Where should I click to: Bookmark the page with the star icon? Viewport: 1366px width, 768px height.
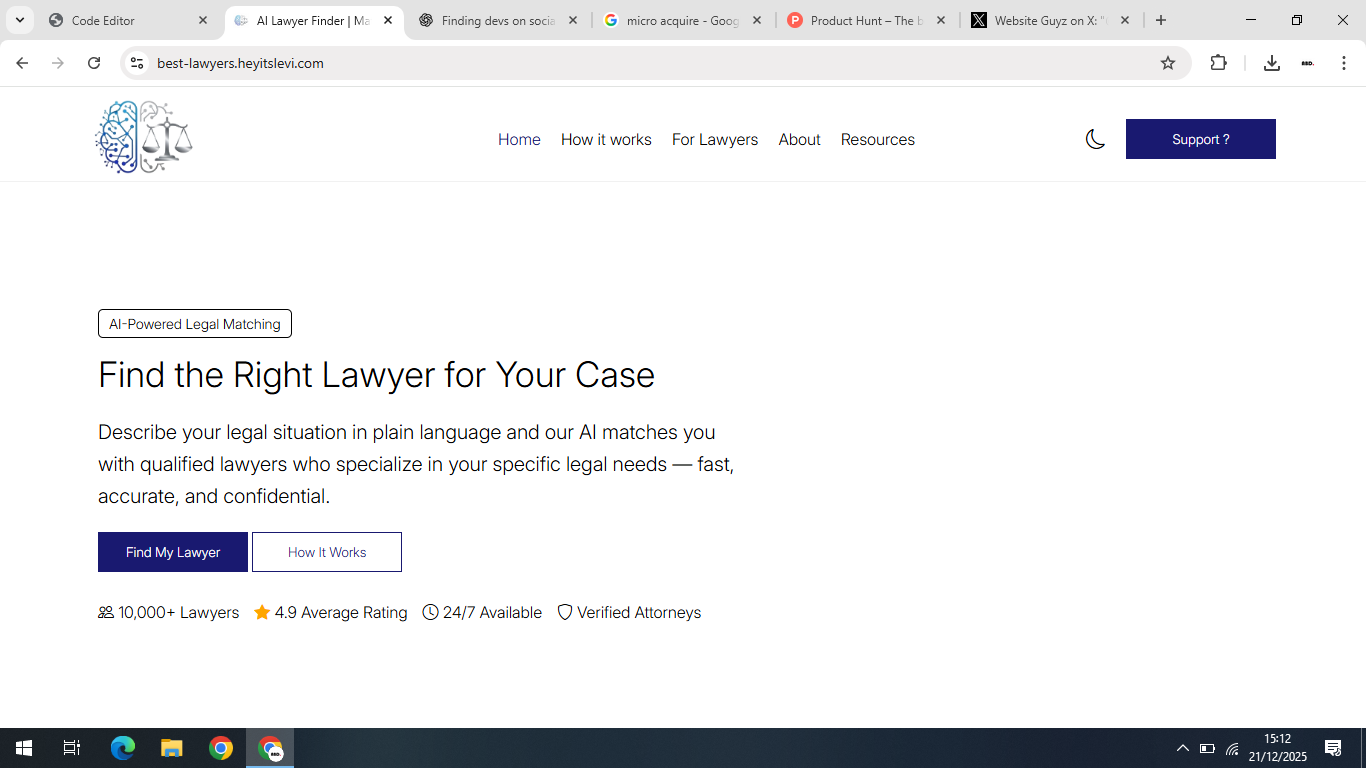pyautogui.click(x=1168, y=62)
